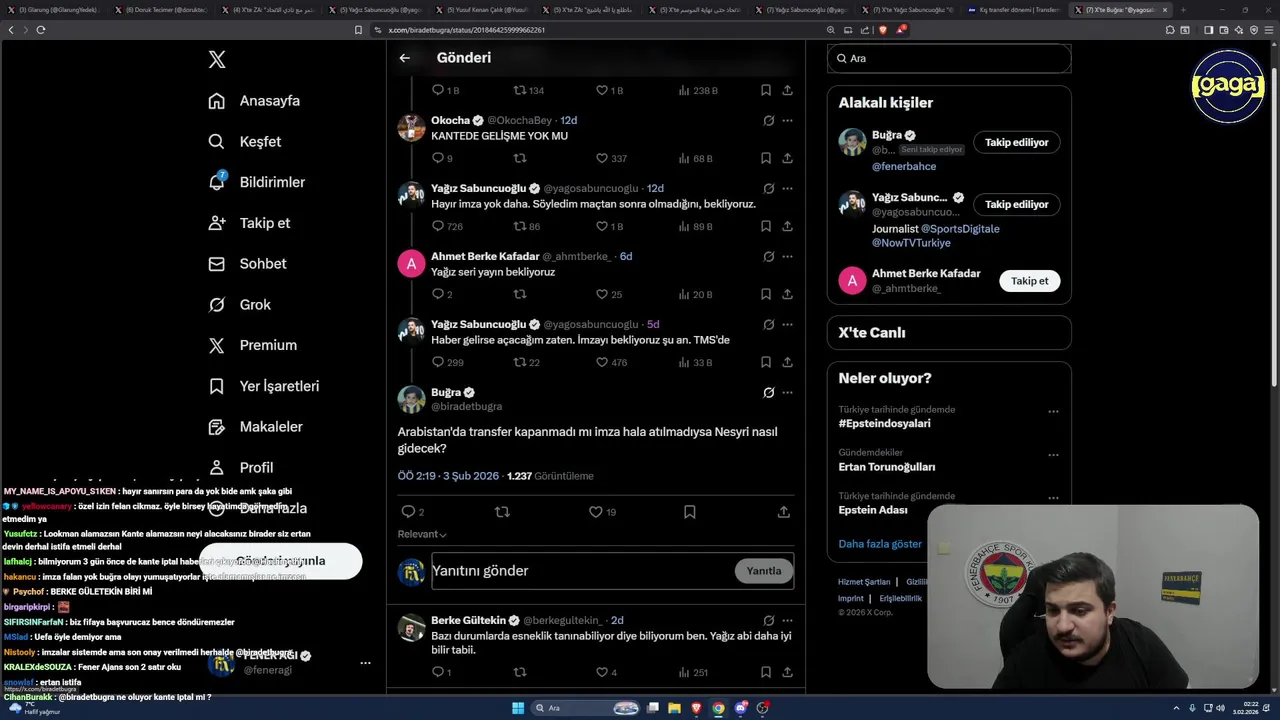This screenshot has width=1280, height=720.
Task: Open Keşfet explore page
Action: 244,142
